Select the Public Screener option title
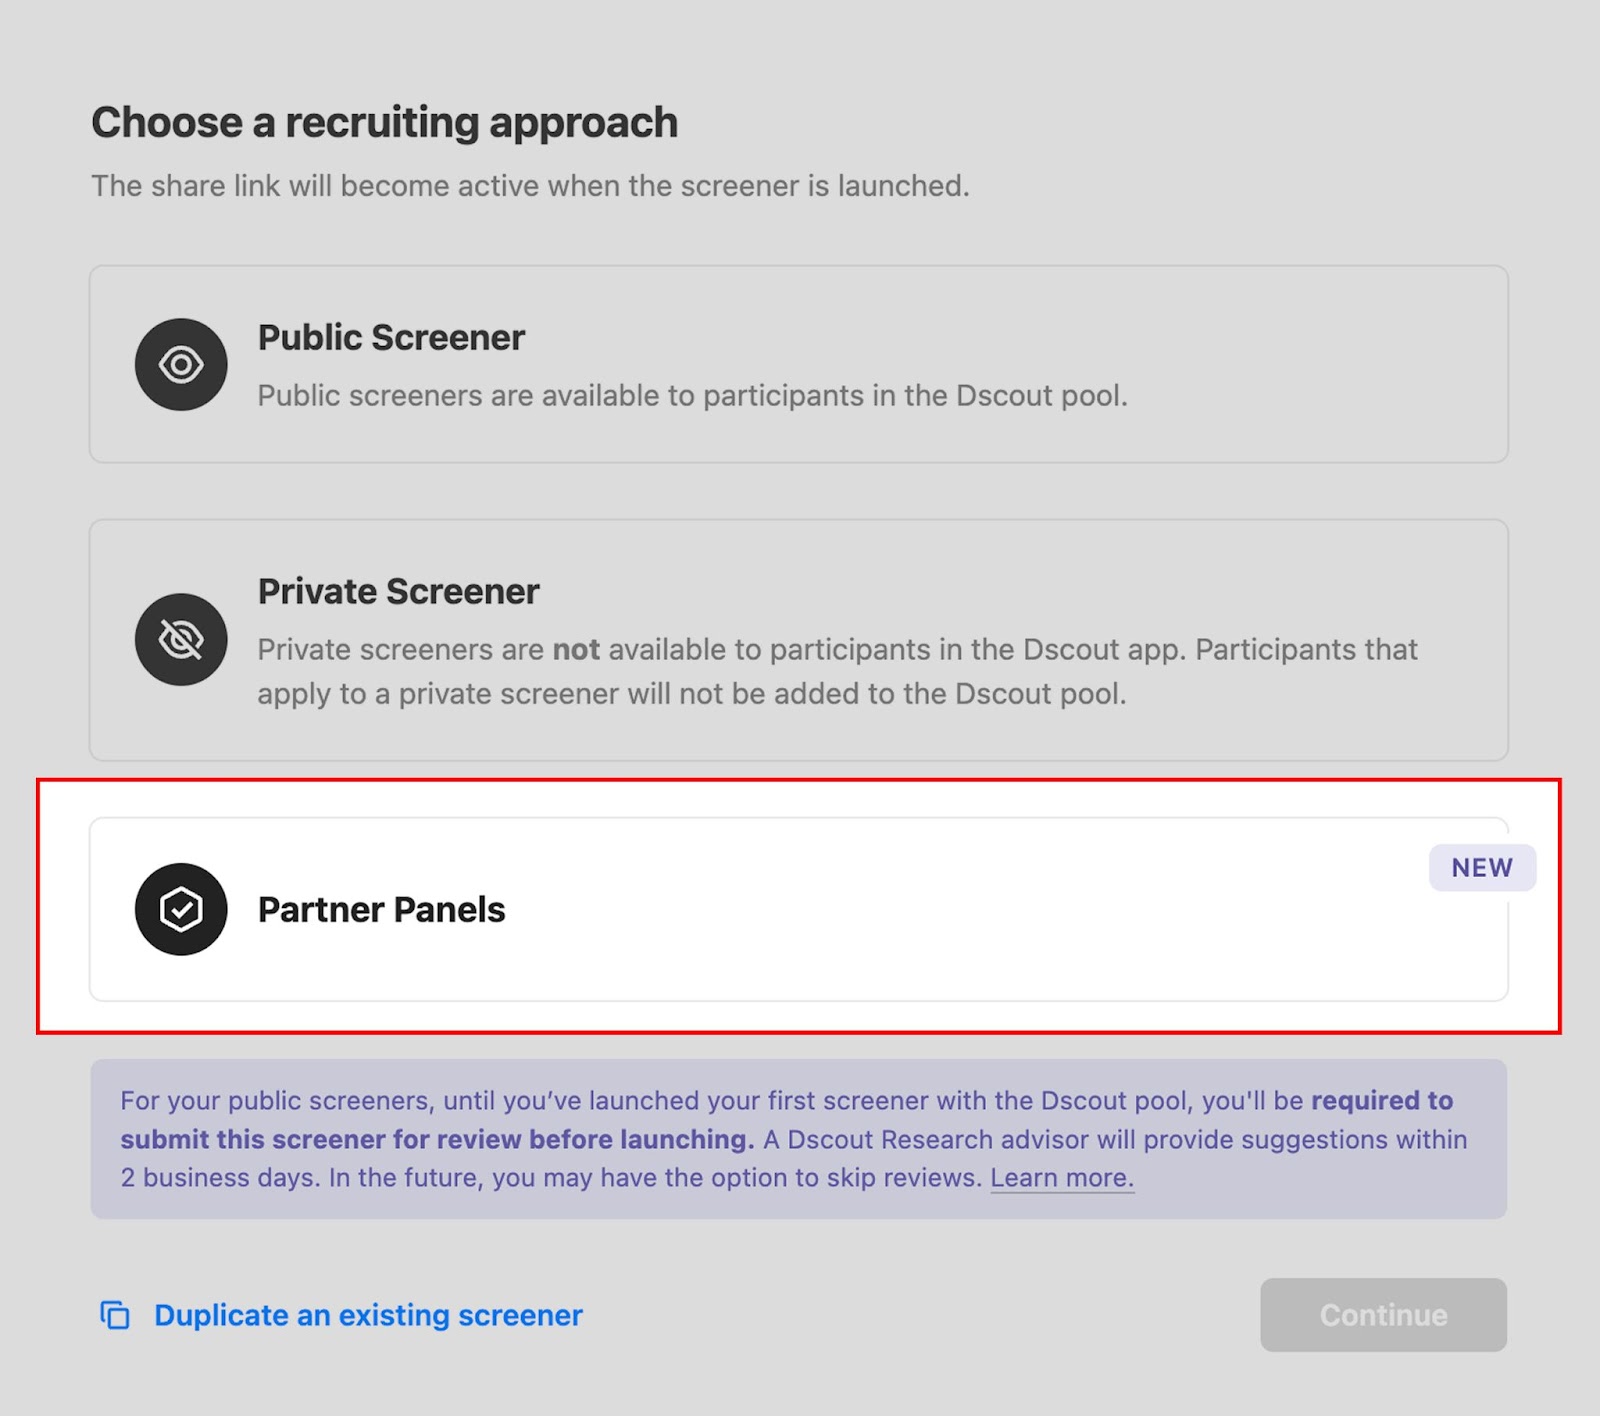1600x1416 pixels. point(391,338)
